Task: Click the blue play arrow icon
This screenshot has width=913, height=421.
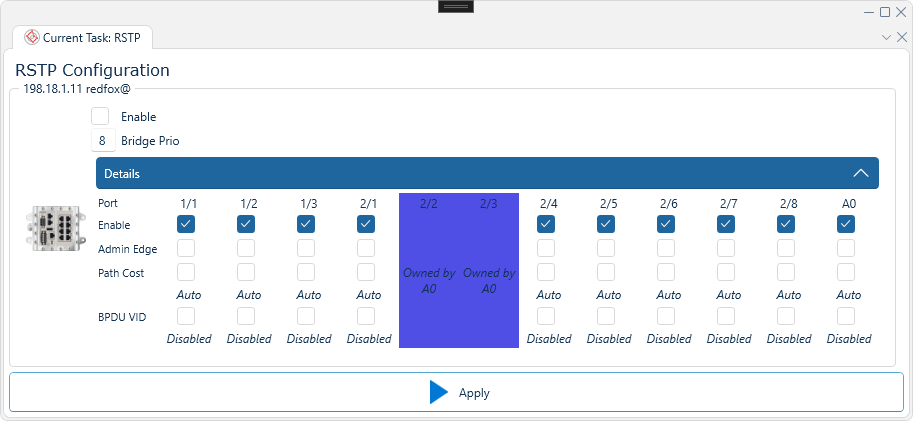Action: (x=439, y=392)
